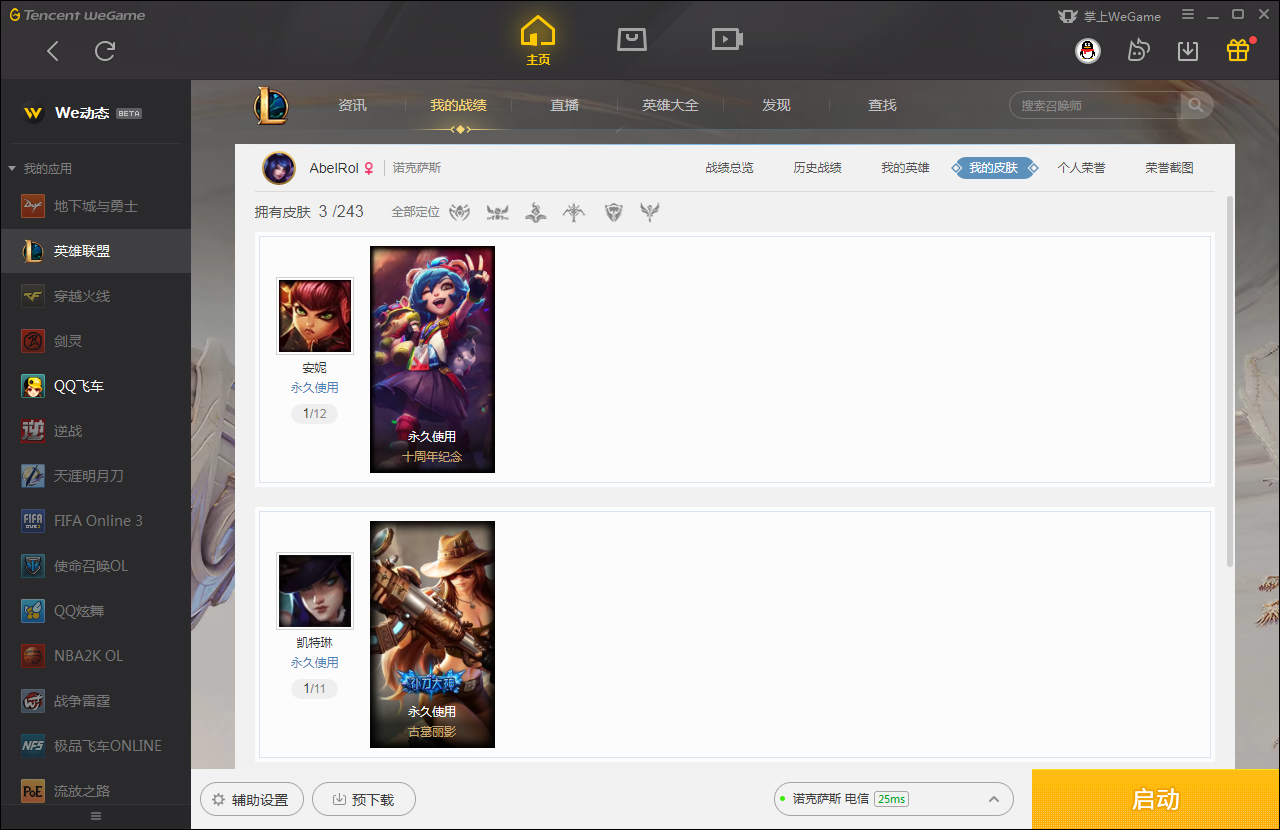
Task: Click the summoner search magnifier button
Action: pyautogui.click(x=1196, y=105)
